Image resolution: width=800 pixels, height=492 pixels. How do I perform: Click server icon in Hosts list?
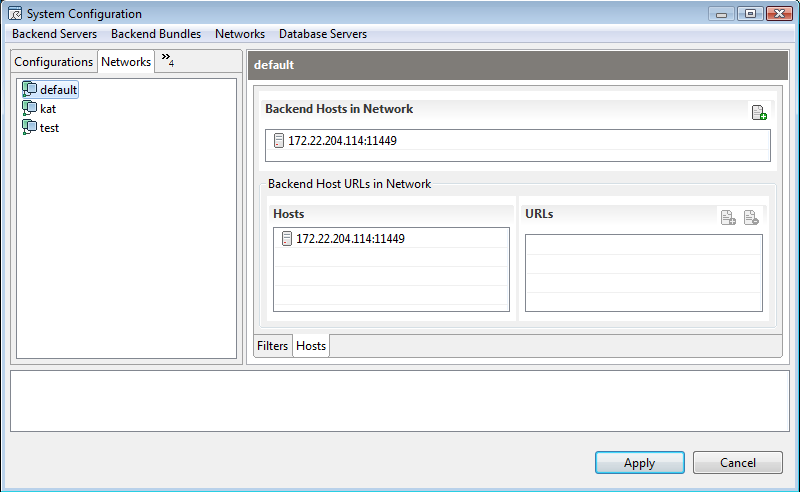coord(287,238)
